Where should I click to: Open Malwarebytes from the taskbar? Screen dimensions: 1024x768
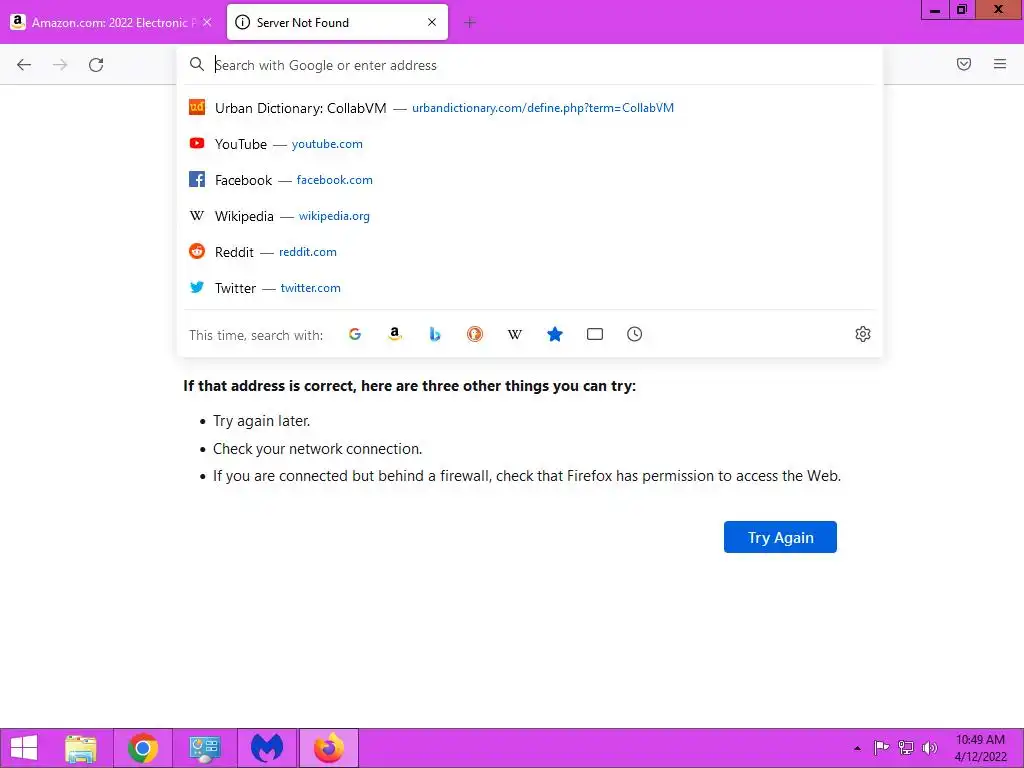[267, 748]
